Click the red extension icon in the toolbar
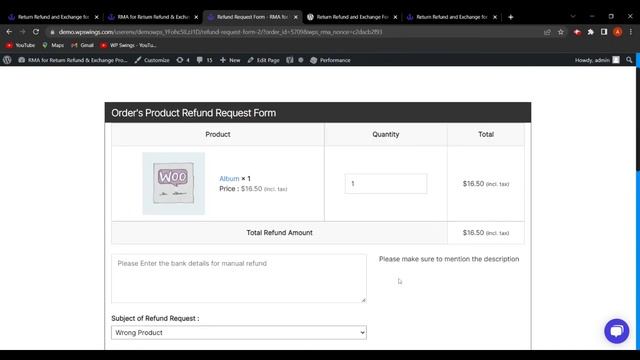Image resolution: width=640 pixels, height=360 pixels. pos(577,32)
